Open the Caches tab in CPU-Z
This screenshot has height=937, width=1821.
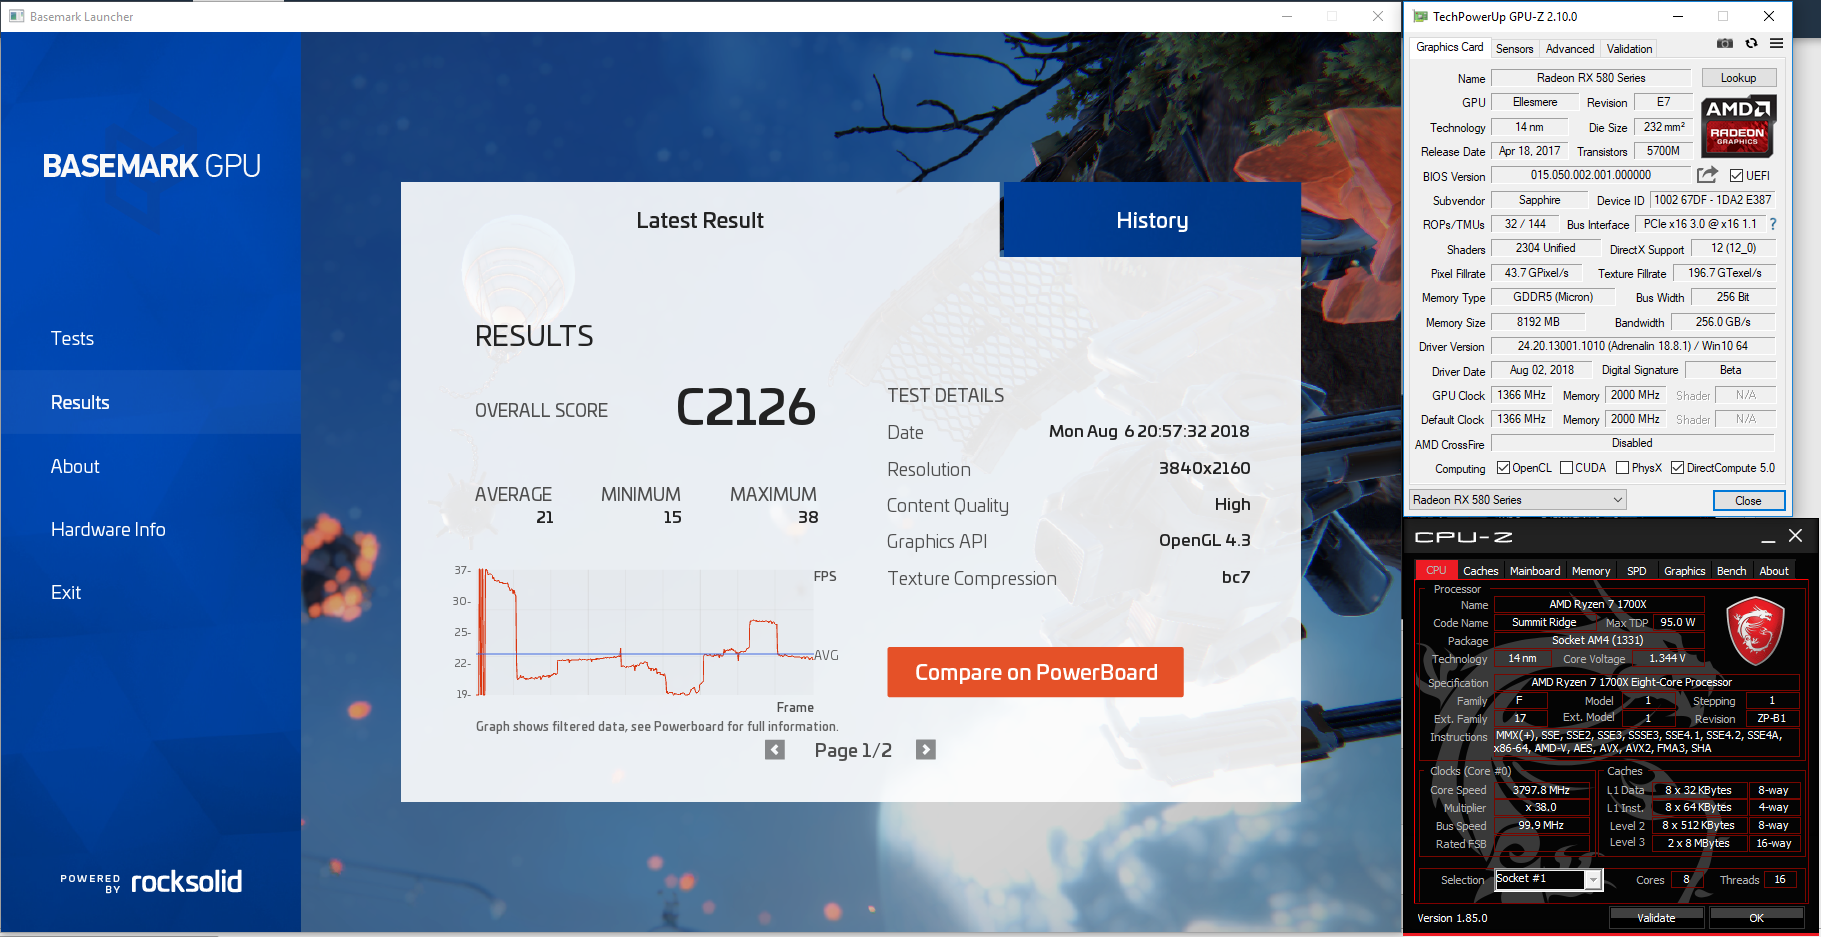coord(1480,571)
